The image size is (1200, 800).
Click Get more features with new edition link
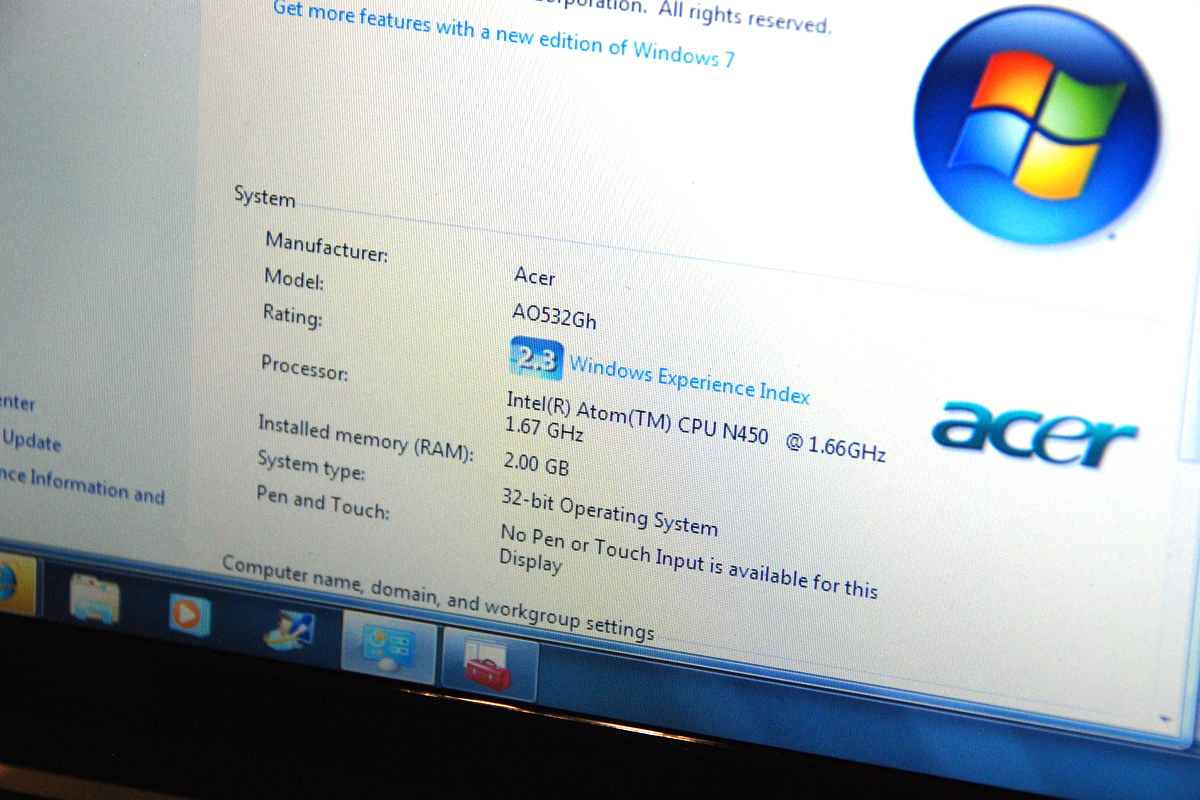click(503, 33)
